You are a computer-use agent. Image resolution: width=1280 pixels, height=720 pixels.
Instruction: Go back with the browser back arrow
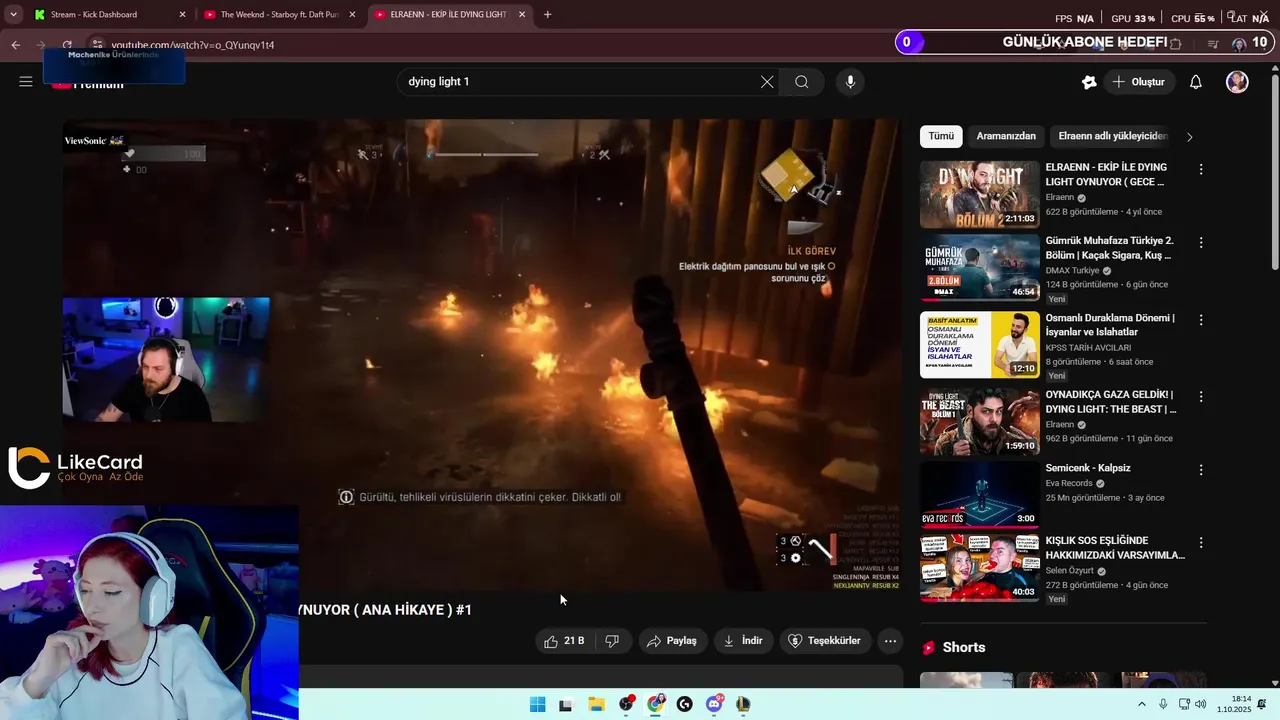(16, 45)
